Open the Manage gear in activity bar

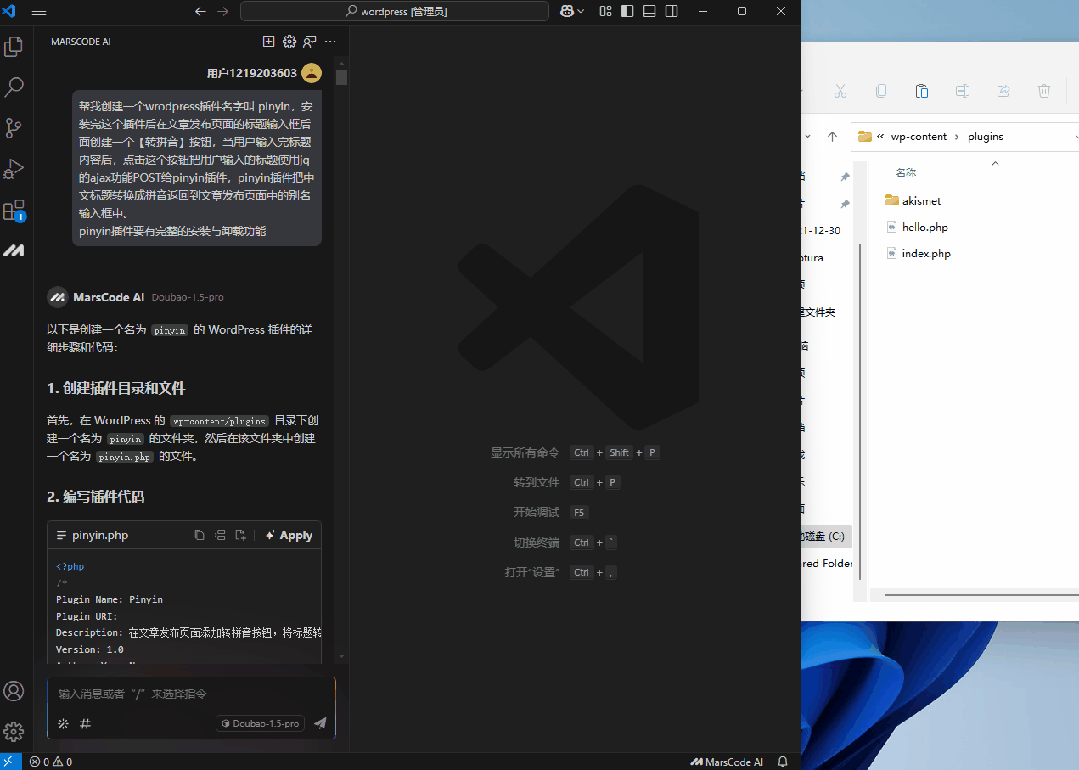[14, 731]
